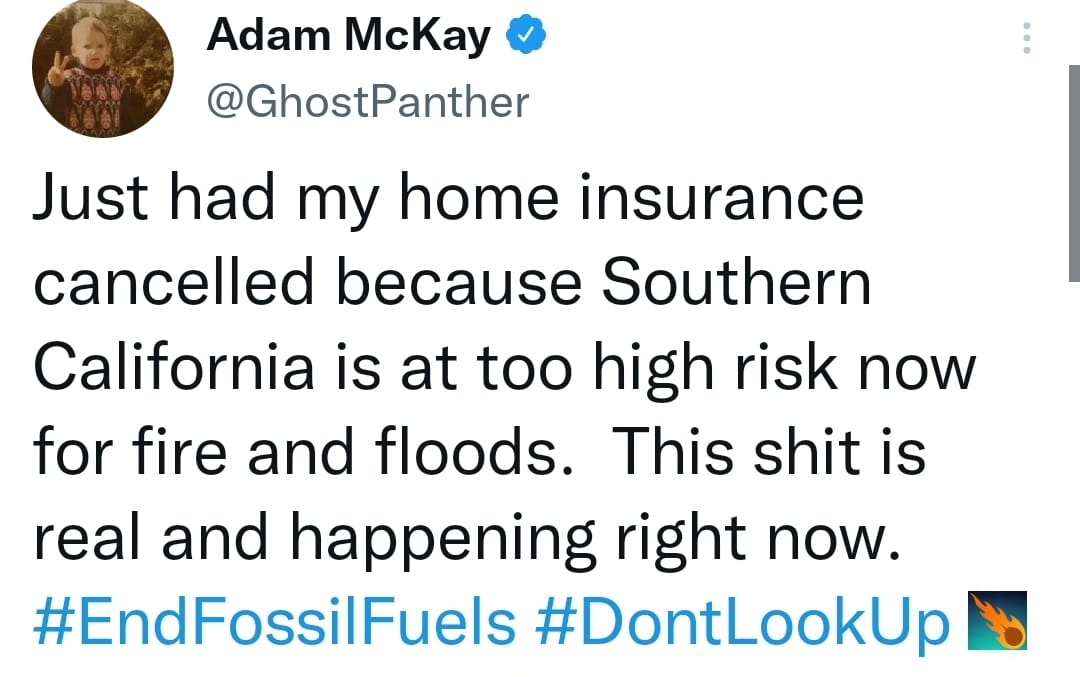1080x677 pixels.
Task: Click the comet emoji after #DontLookUp
Action: 996,620
